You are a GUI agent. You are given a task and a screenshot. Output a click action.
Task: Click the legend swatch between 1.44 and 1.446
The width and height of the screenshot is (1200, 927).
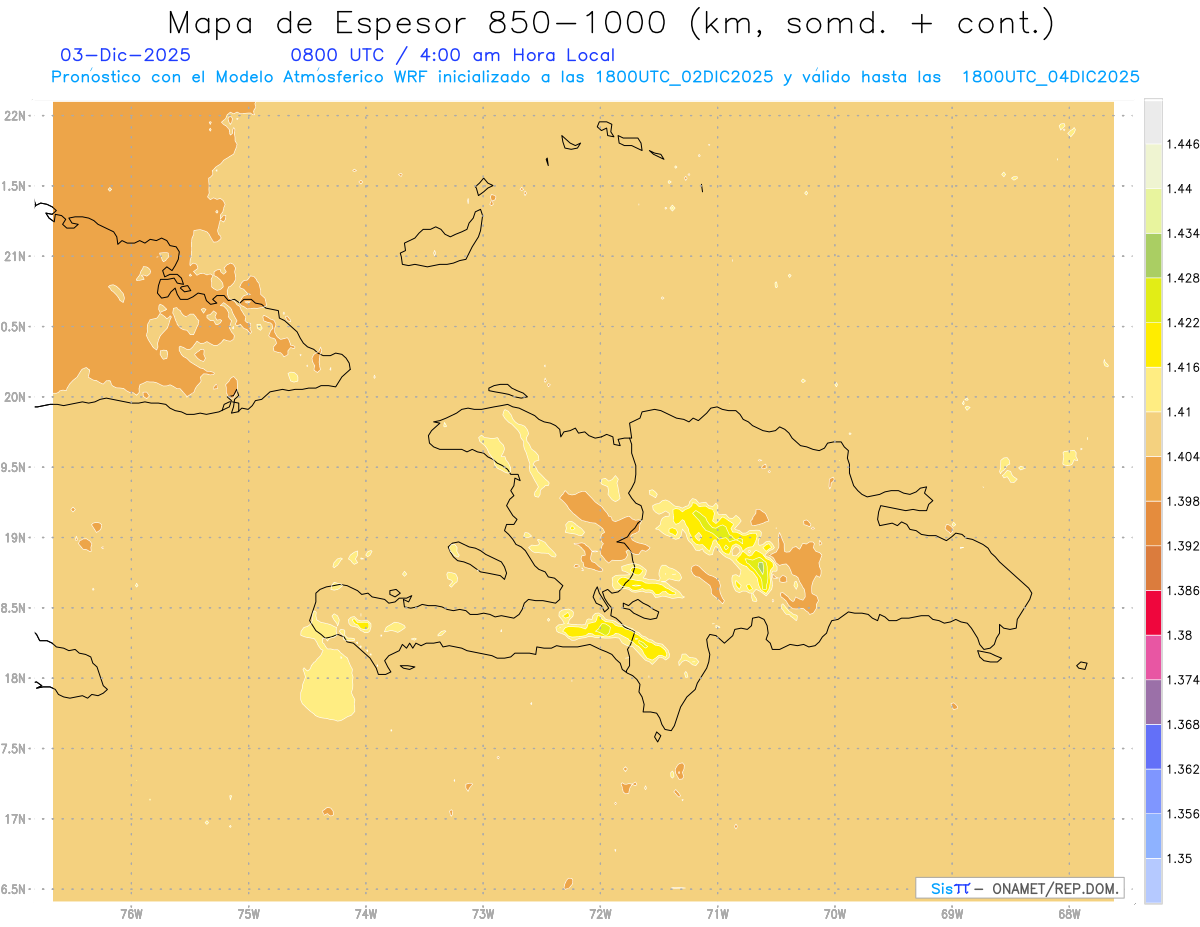point(1153,166)
